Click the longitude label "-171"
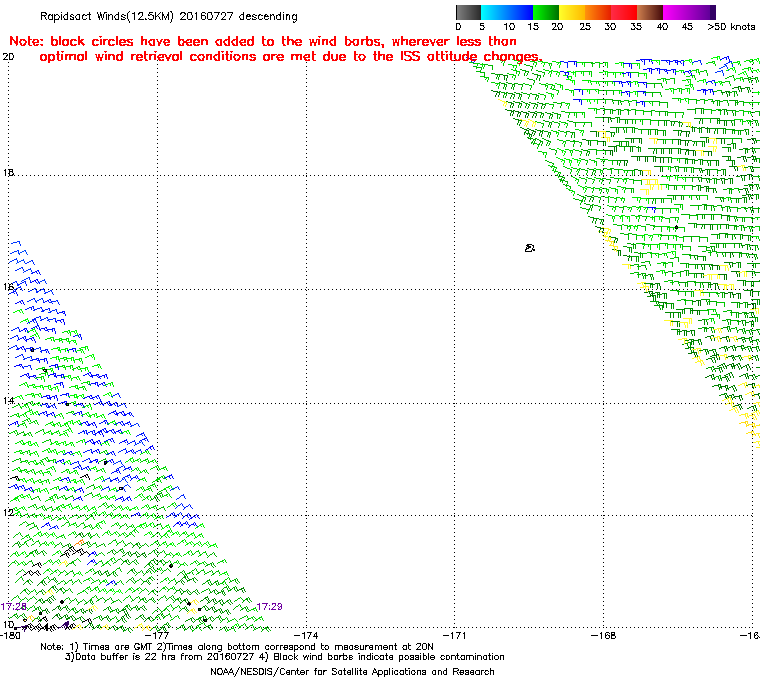The width and height of the screenshot is (760, 688). coord(455,635)
